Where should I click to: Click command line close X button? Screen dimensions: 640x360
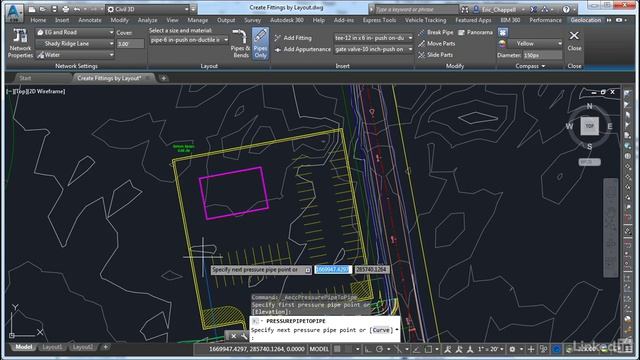pos(233,336)
